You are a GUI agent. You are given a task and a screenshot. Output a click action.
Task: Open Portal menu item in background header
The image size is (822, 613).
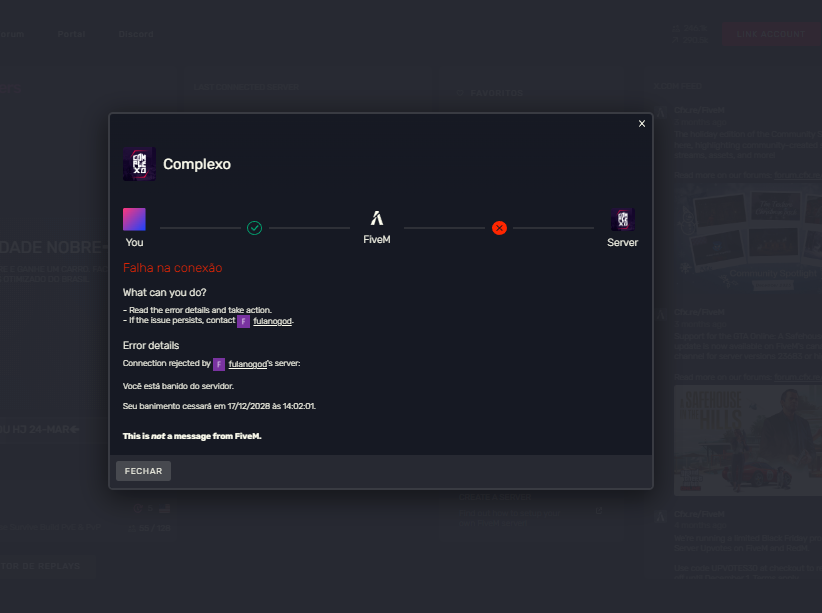[71, 34]
